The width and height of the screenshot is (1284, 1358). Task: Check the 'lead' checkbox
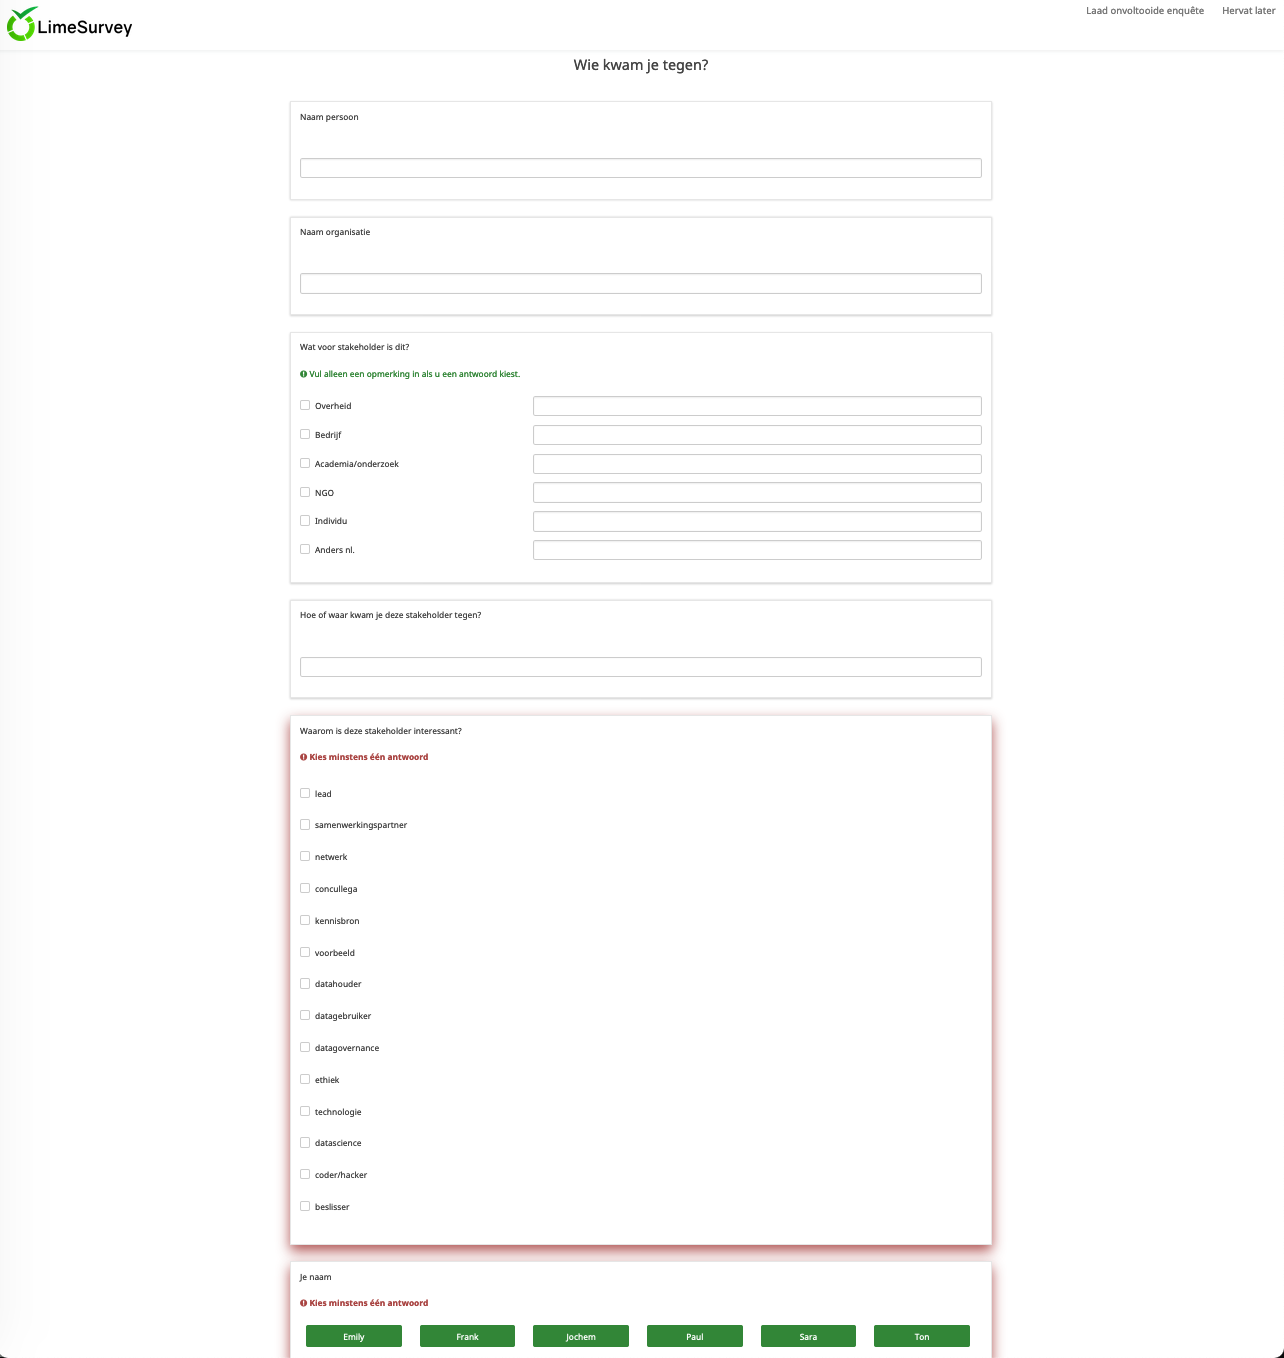305,794
